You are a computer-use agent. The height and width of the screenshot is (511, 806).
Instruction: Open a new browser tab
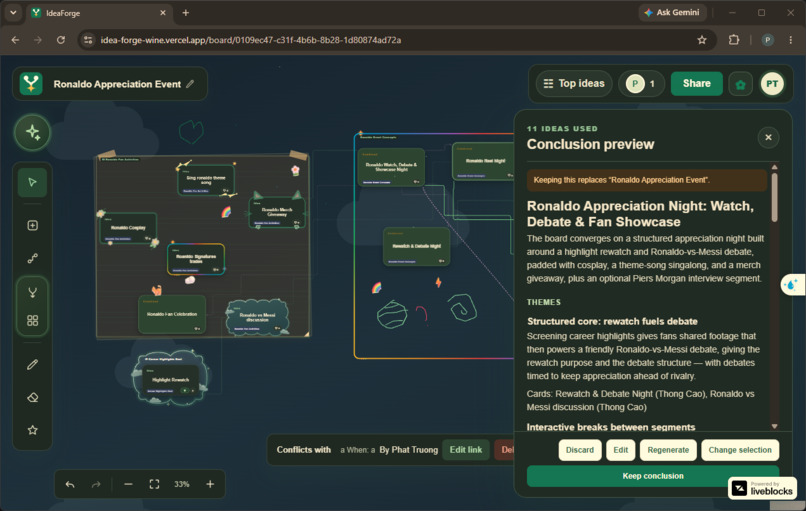pyautogui.click(x=186, y=13)
